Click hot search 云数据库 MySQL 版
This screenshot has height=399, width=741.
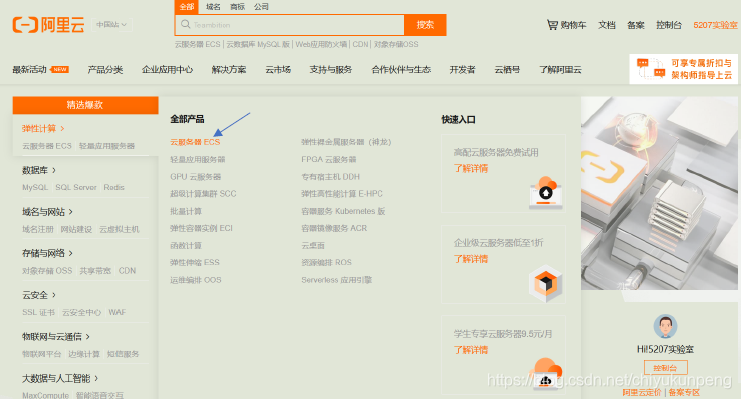258,44
